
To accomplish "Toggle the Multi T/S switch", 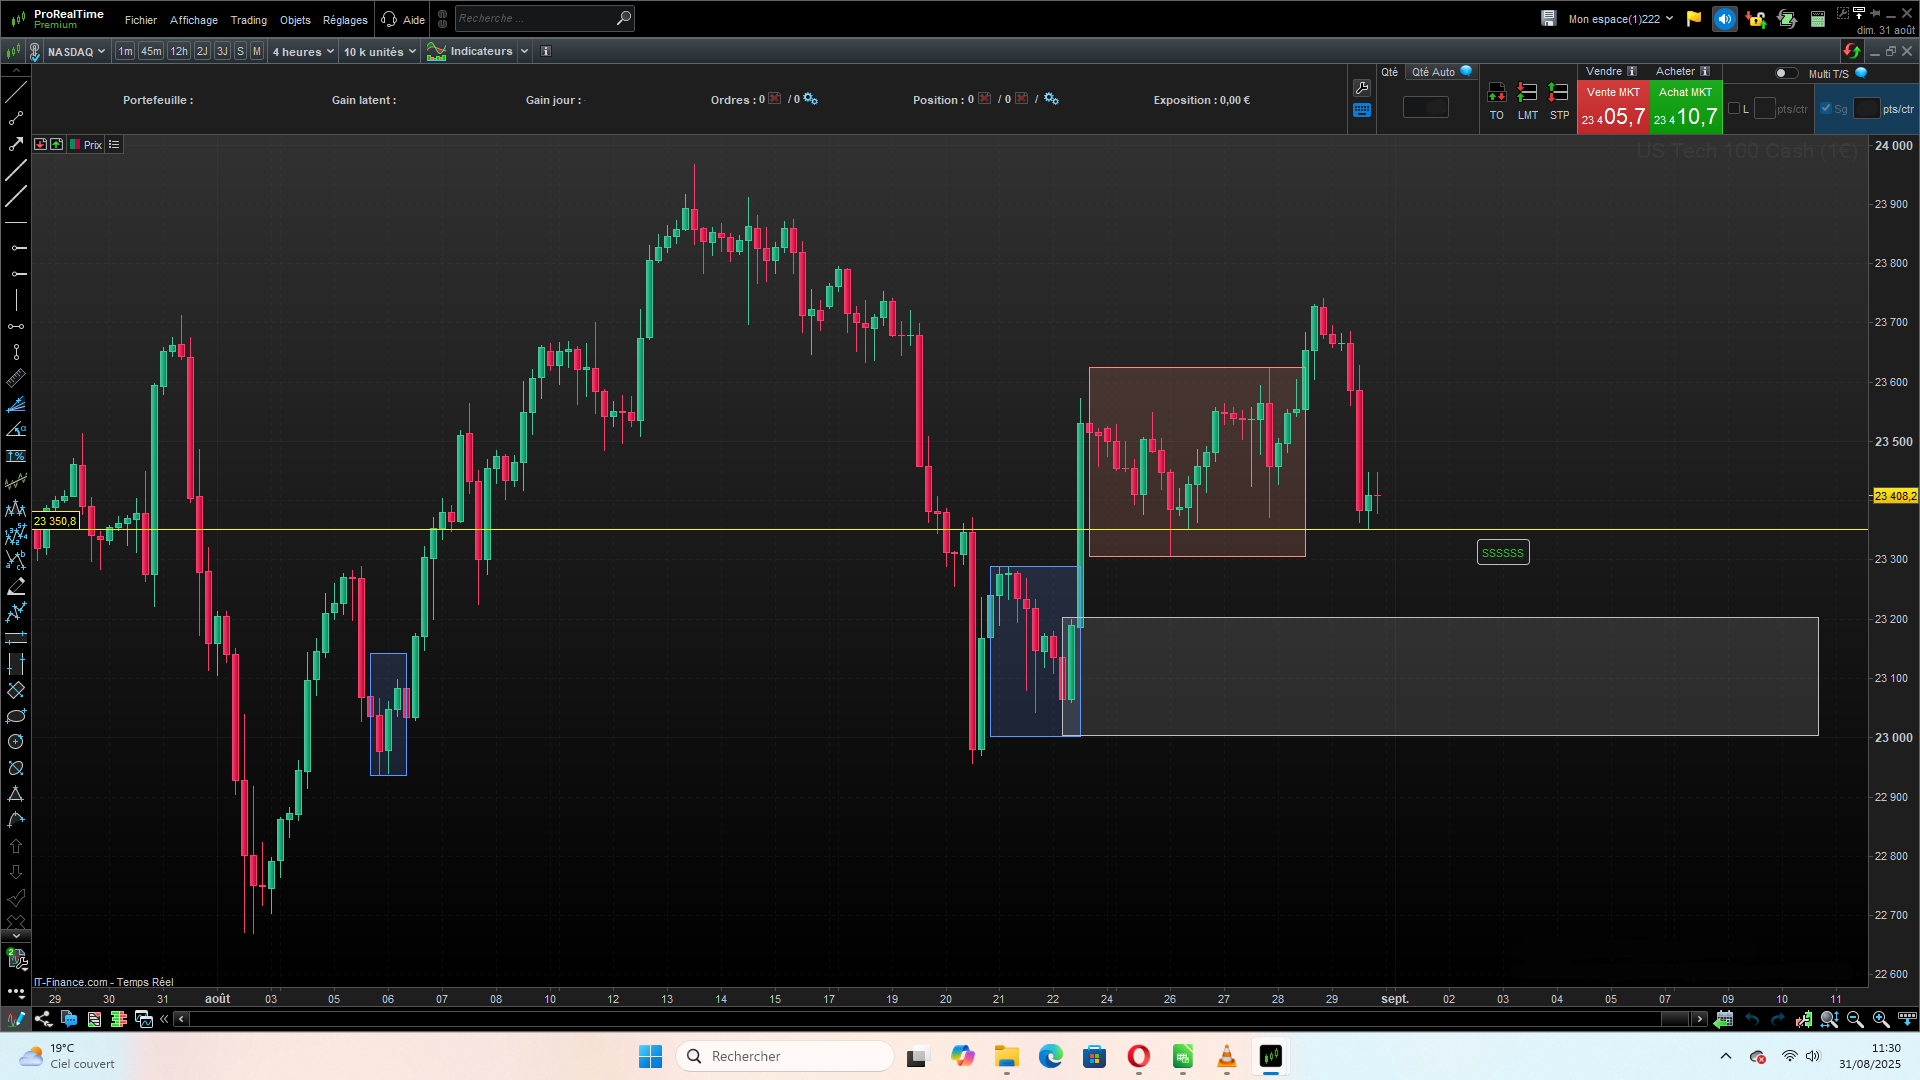I will [x=1785, y=73].
